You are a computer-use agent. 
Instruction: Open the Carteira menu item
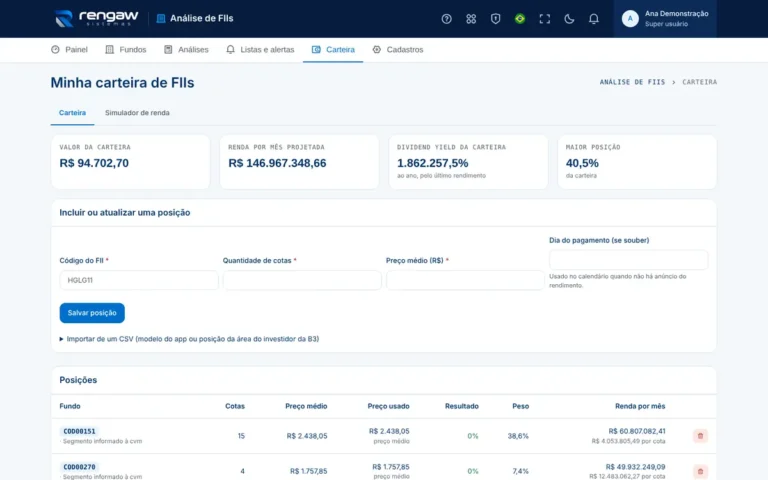tap(333, 49)
